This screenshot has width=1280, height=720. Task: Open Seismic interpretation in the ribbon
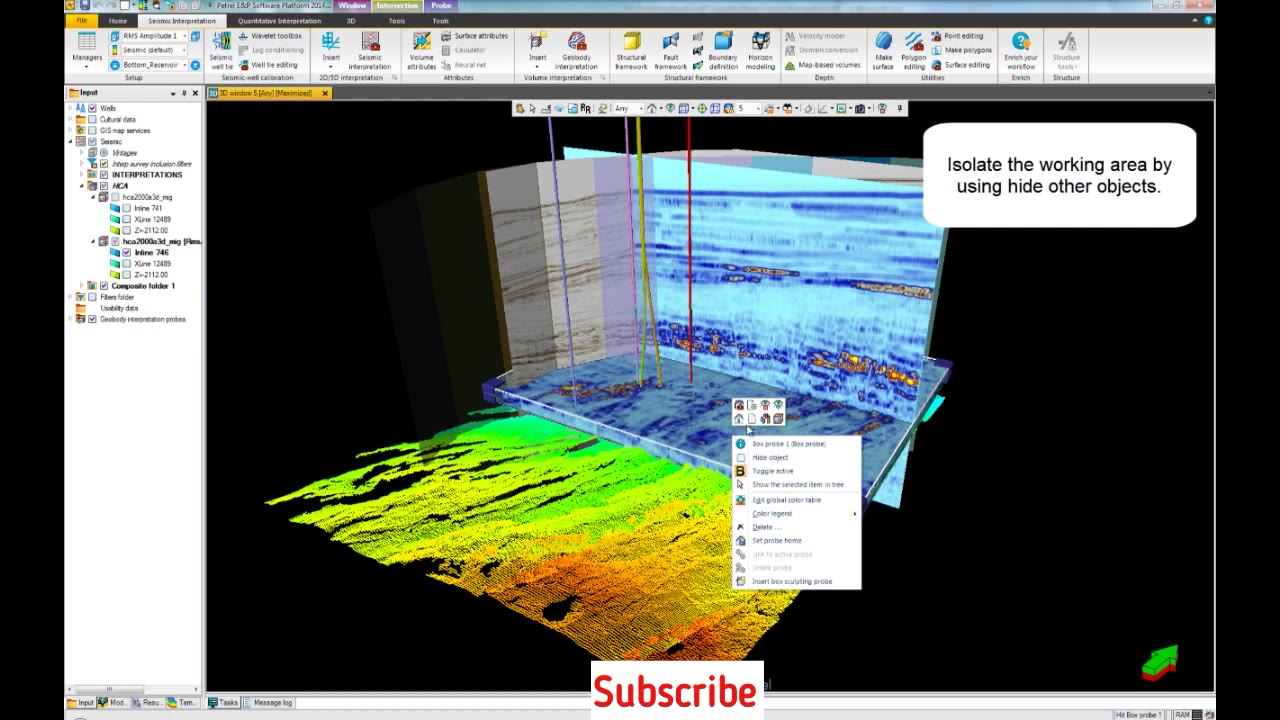click(x=369, y=50)
